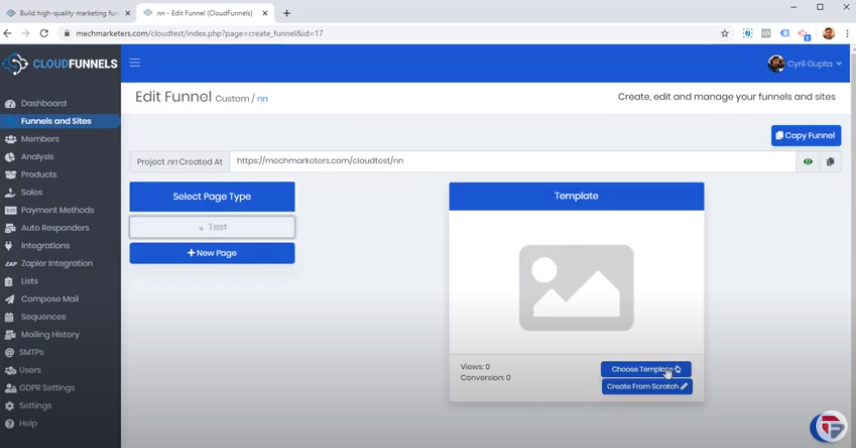
Task: Go to Zapier Integration in sidebar
Action: click(x=56, y=263)
